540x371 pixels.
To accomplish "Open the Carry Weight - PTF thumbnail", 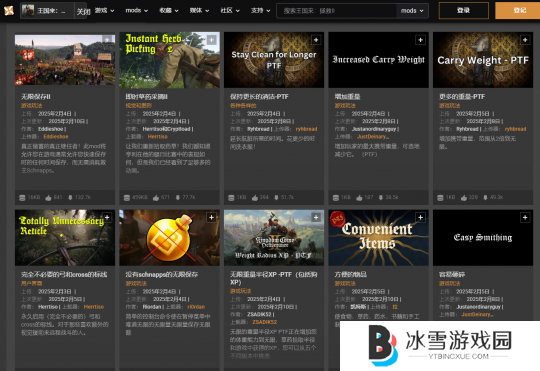I will pyautogui.click(x=483, y=60).
